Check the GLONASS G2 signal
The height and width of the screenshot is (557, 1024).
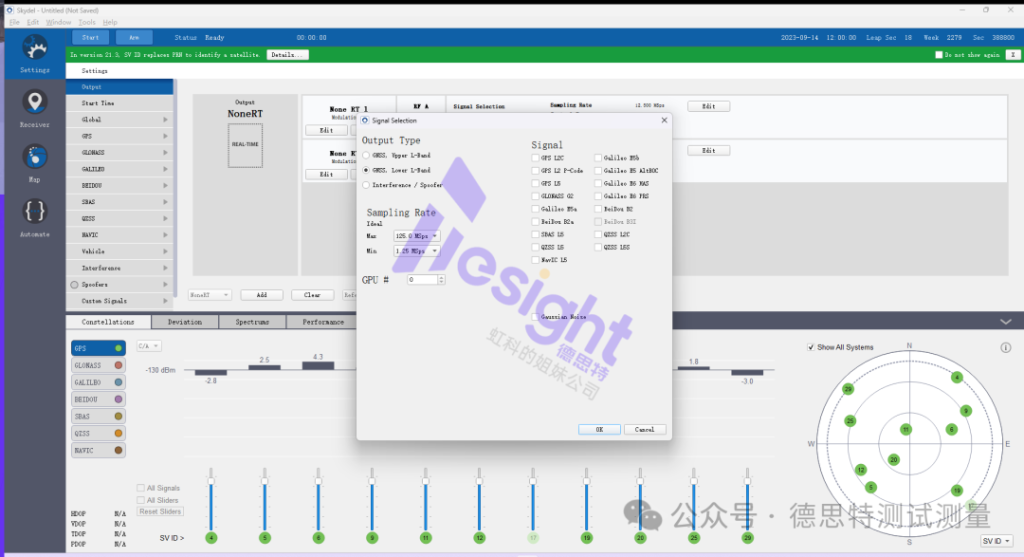click(536, 196)
